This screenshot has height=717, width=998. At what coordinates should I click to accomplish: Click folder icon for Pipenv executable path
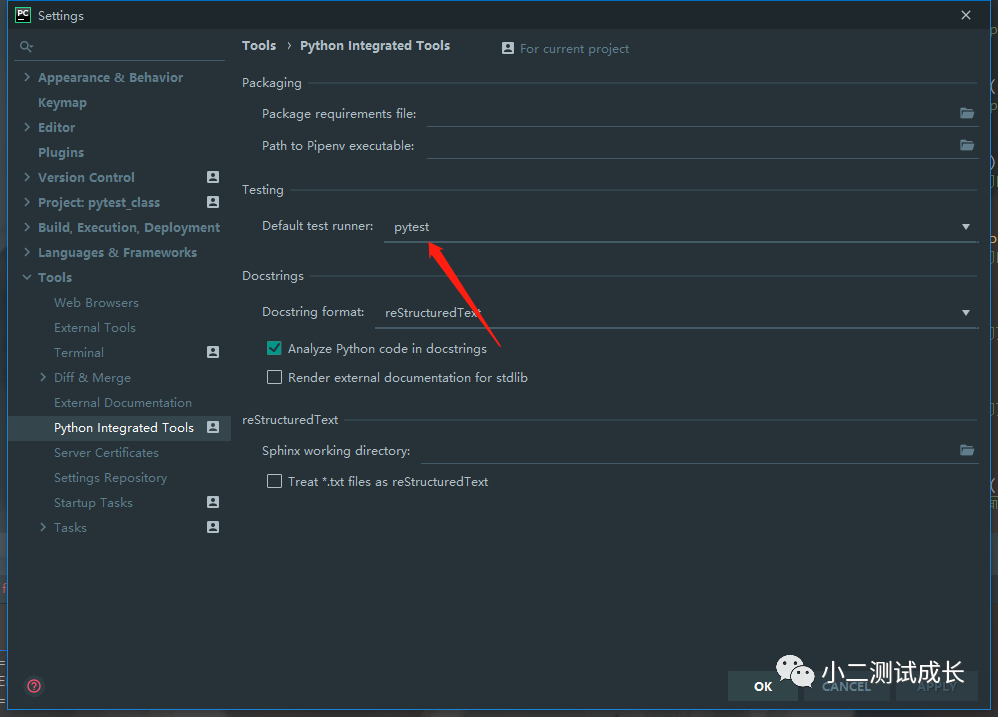(967, 145)
